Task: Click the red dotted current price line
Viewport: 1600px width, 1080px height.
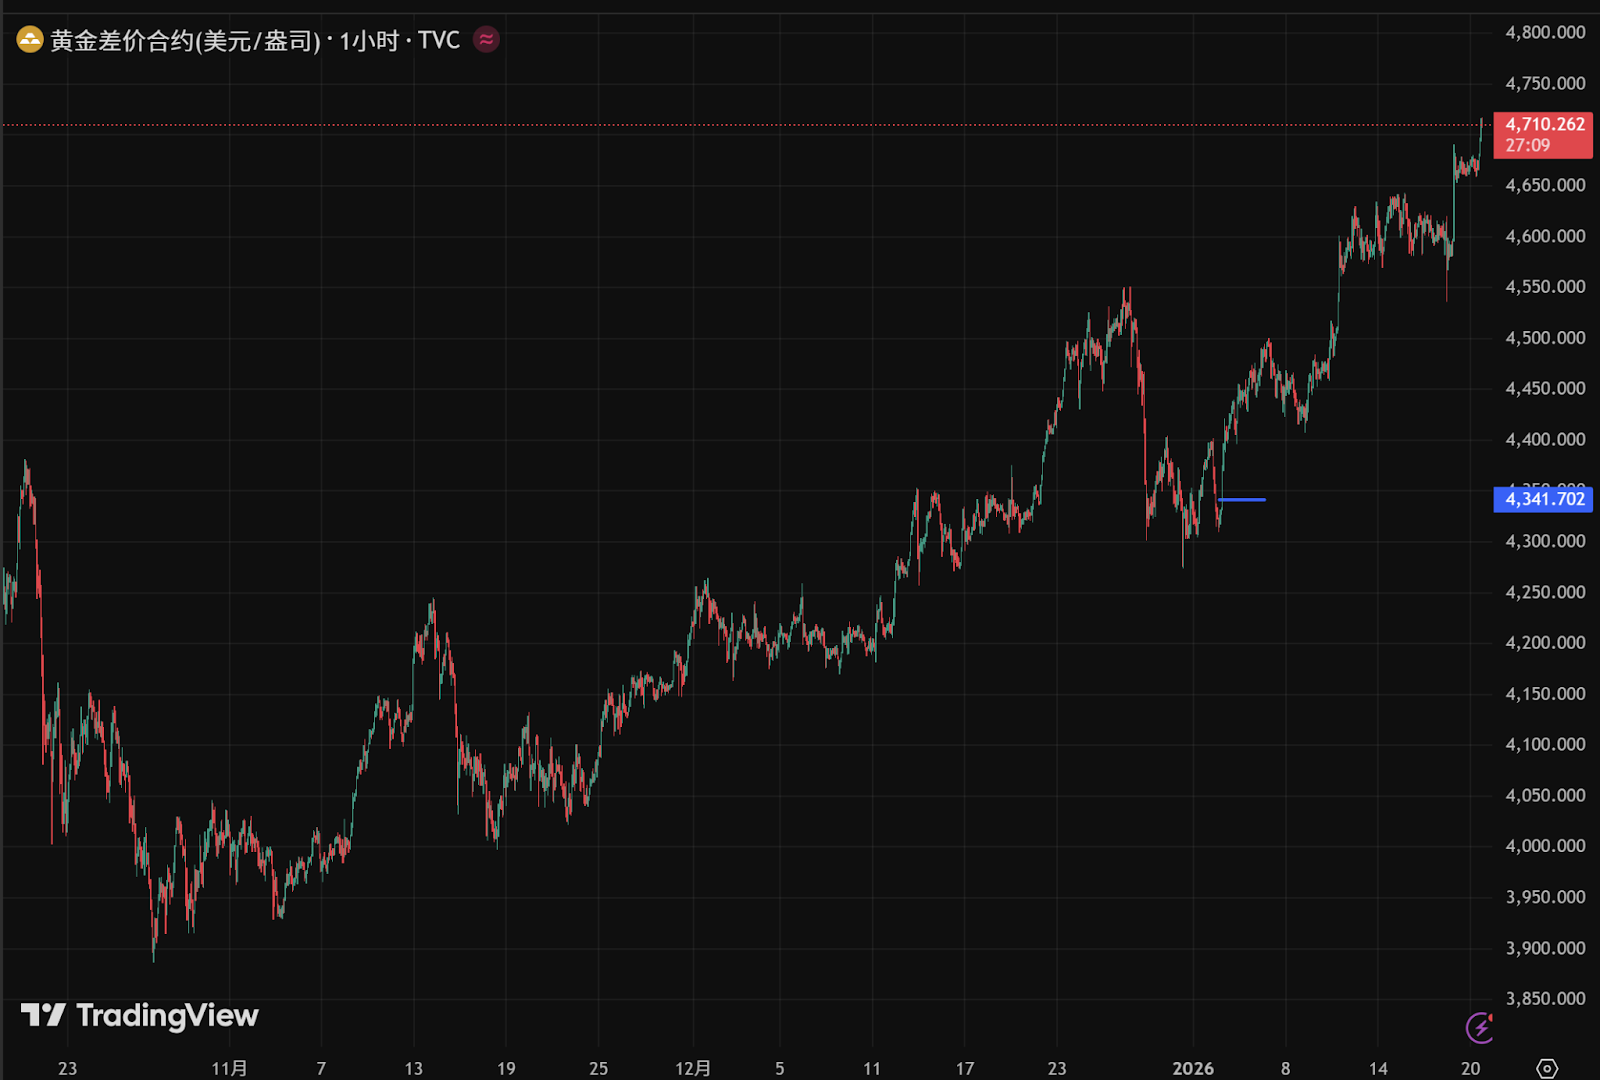Action: tap(700, 125)
